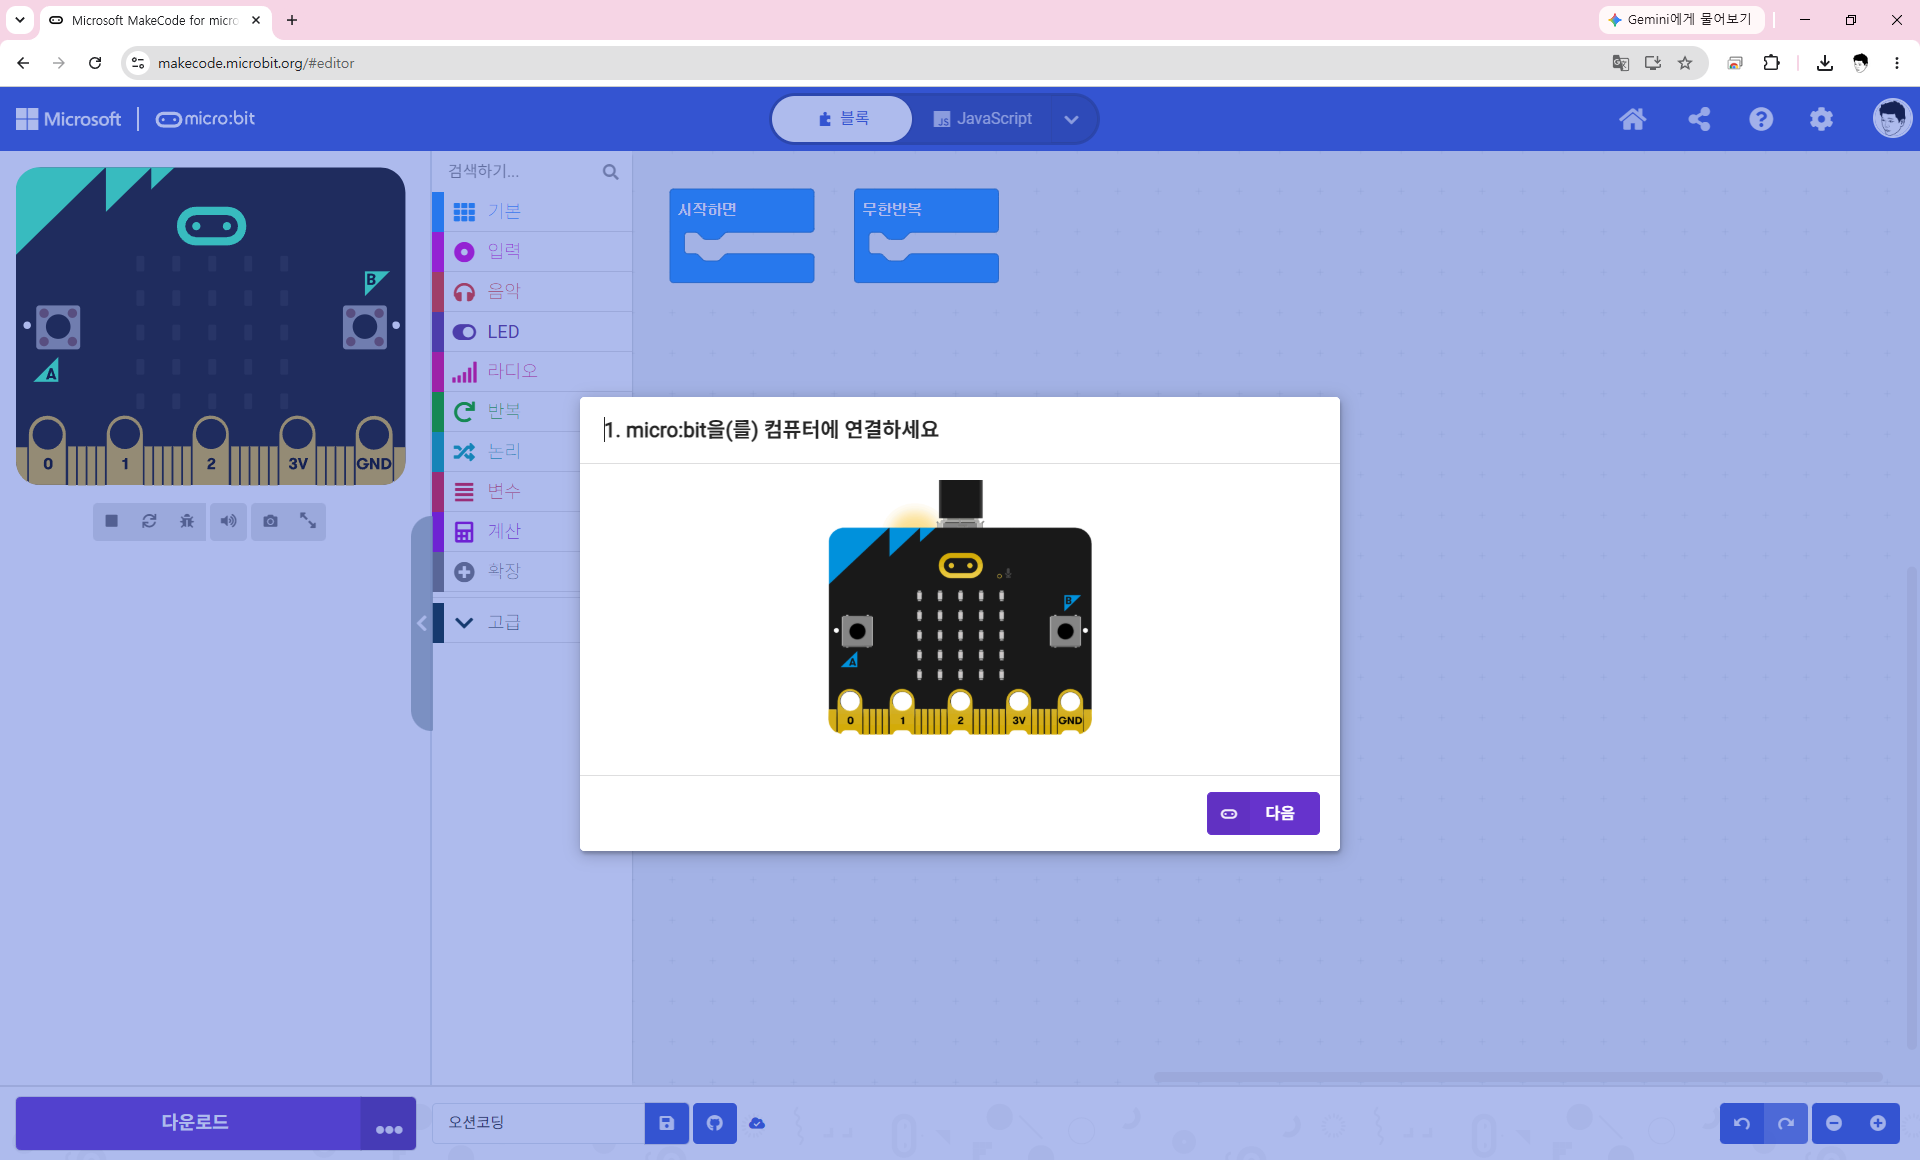Open the MakeCode home screen icon

tap(1633, 119)
